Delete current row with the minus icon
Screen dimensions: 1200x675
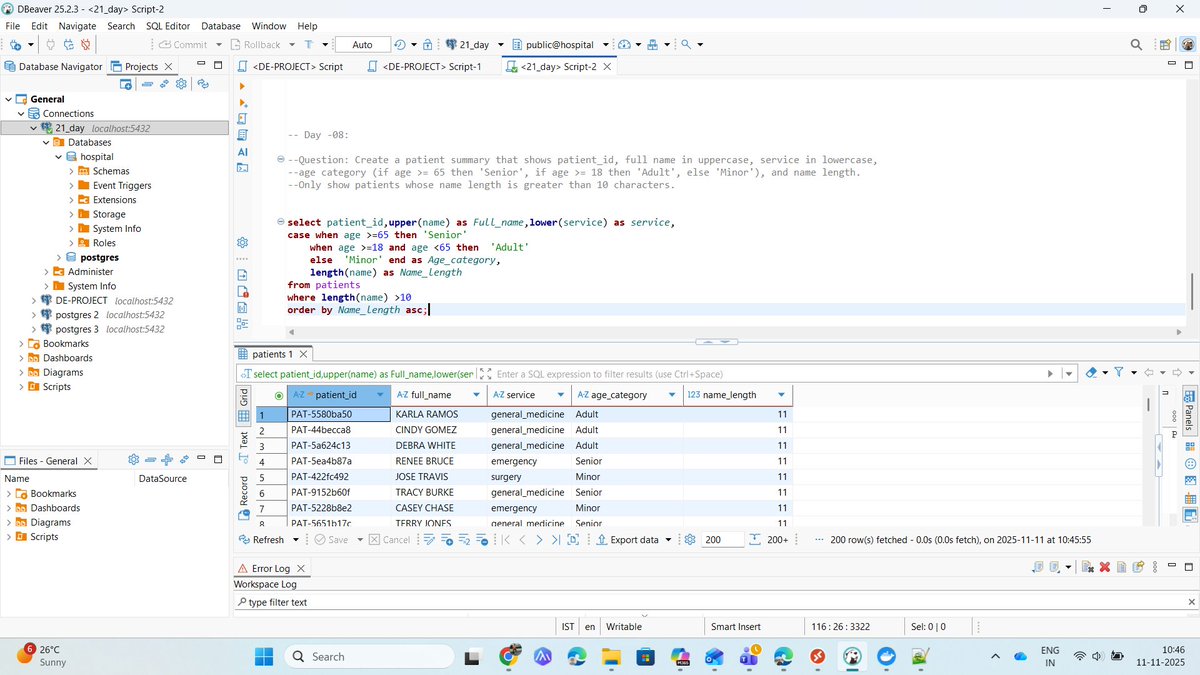coord(482,539)
